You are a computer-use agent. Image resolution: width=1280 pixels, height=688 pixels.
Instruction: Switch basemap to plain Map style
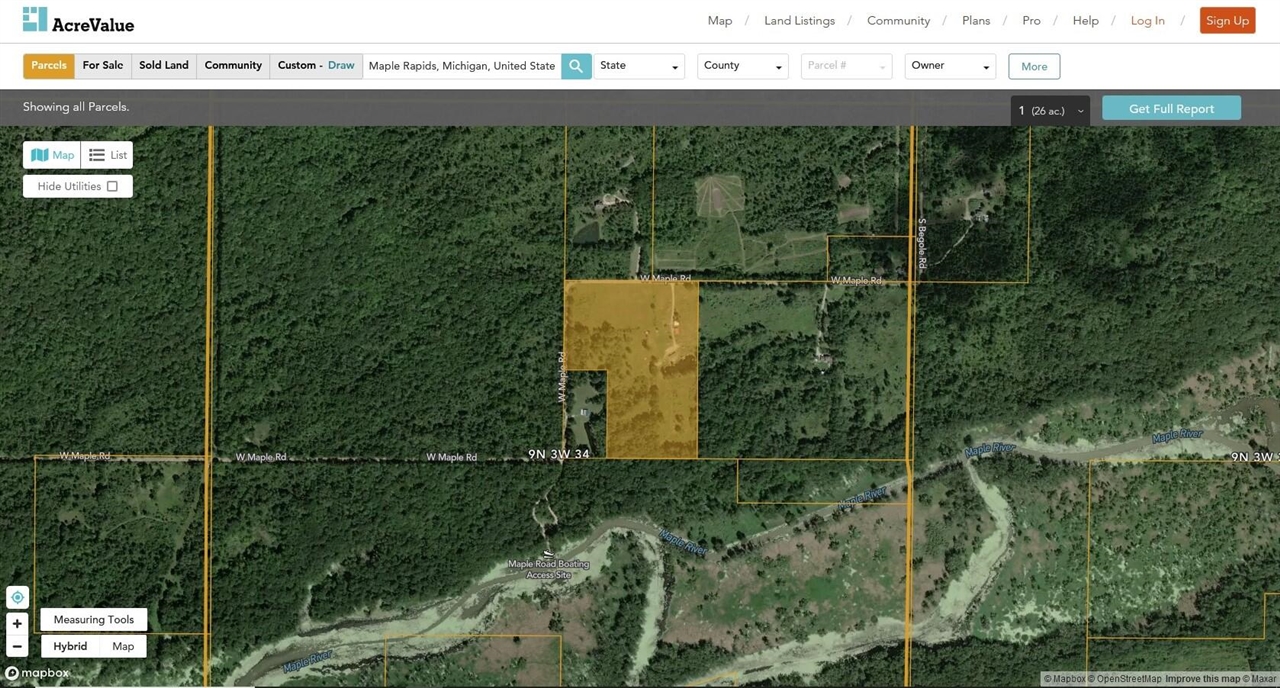[123, 646]
